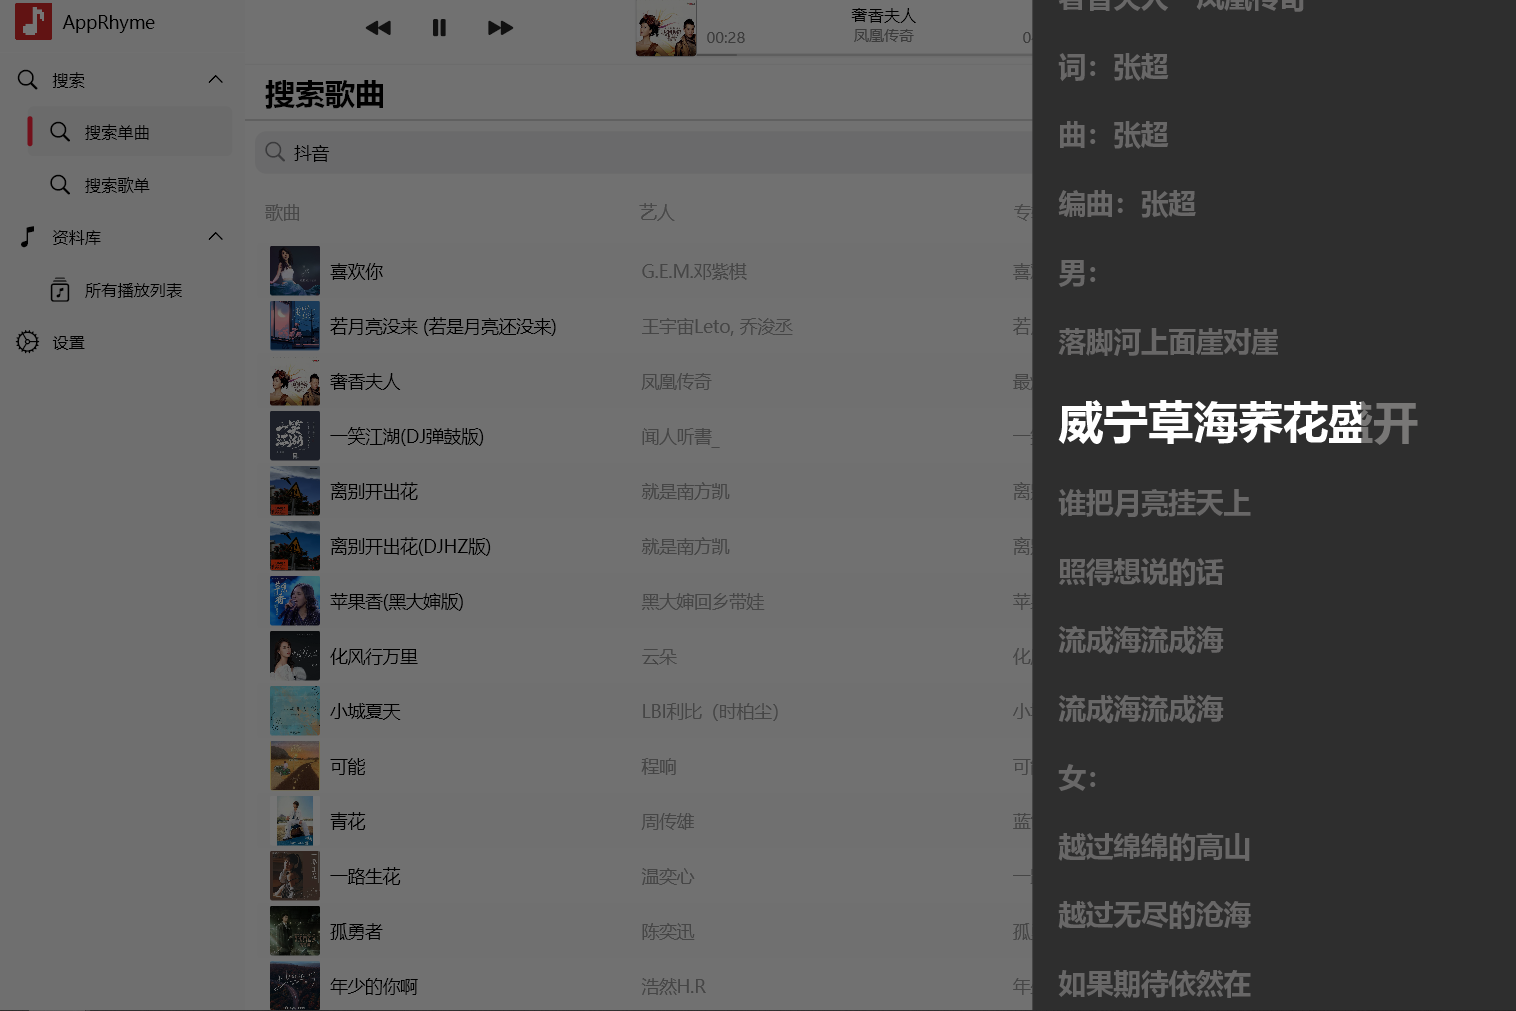Select the 搜索单曲 magnifier icon
Screen dimensions: 1516x1011
[x=60, y=131]
